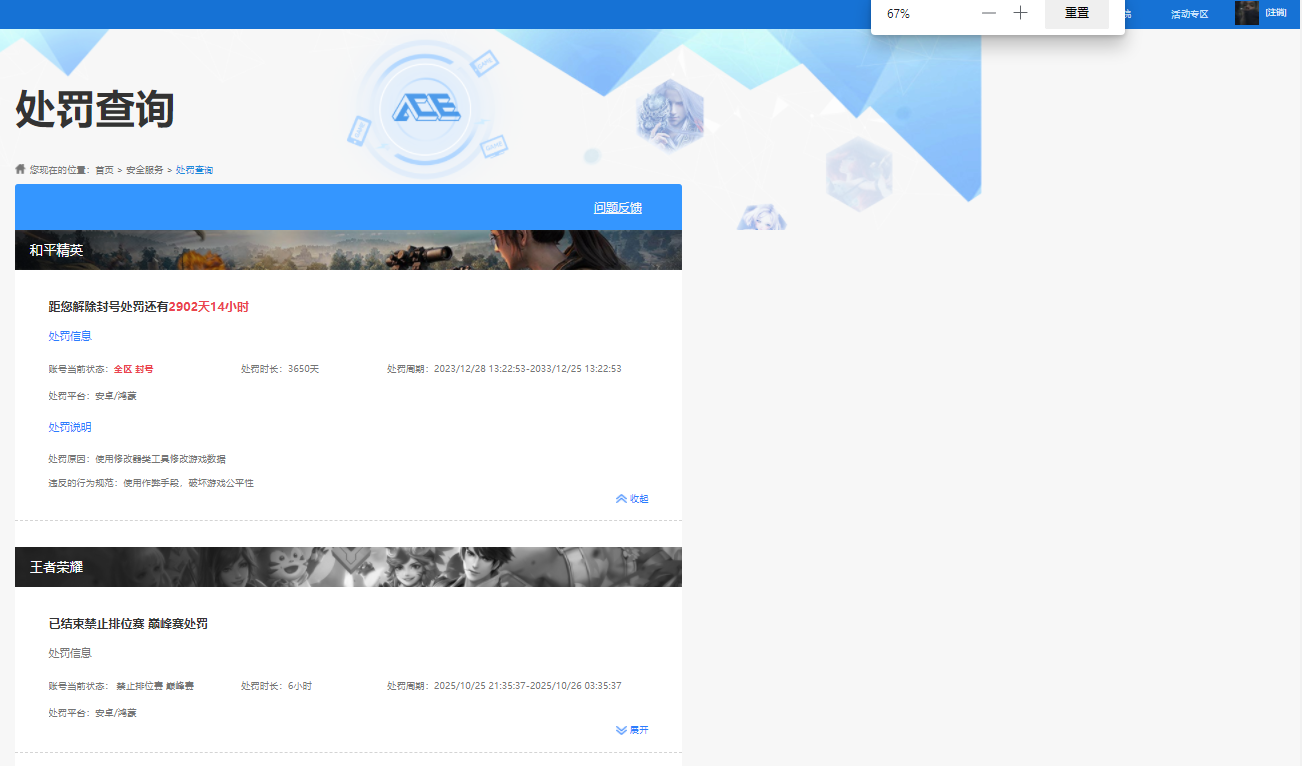The width and height of the screenshot is (1302, 766).
Task: Open the 活动专区 menu item
Action: pos(1189,14)
